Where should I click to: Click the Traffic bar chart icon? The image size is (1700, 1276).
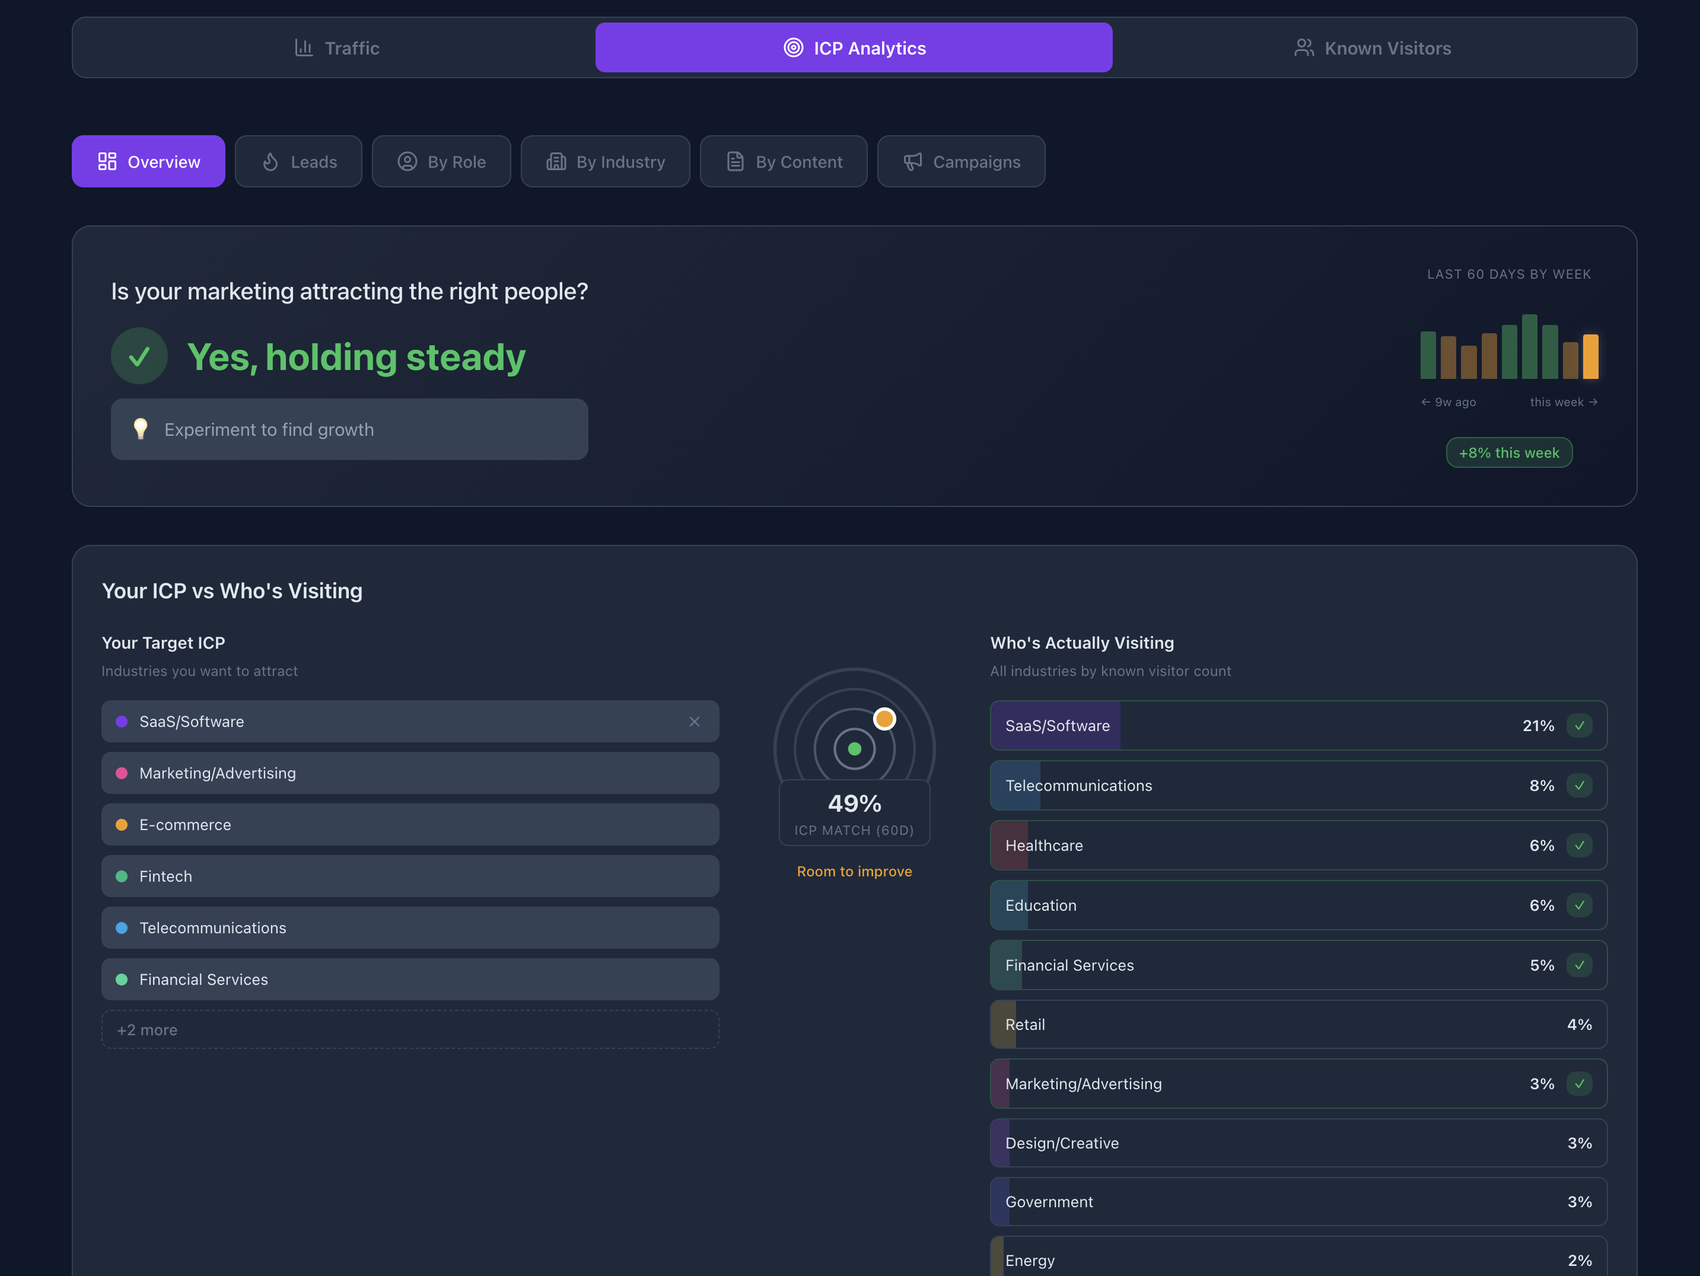point(304,48)
